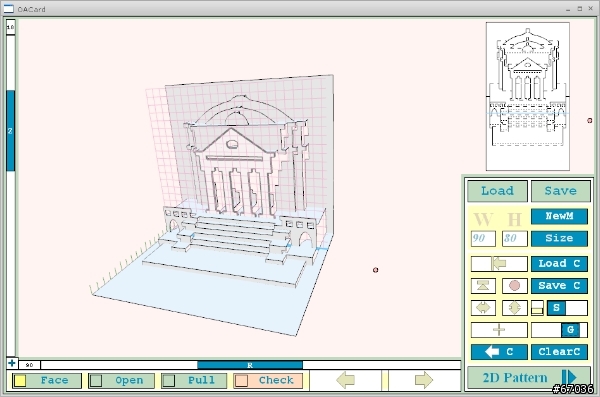Click the play icon on 2D Pattern
This screenshot has width=600, height=397.
coord(569,377)
